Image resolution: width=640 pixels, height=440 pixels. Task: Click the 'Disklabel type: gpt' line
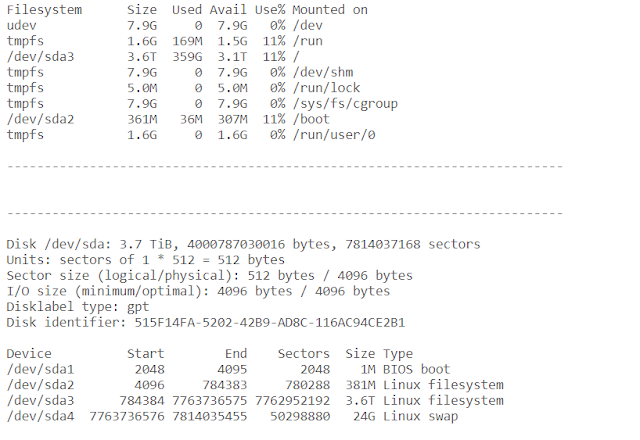pyautogui.click(x=77, y=307)
